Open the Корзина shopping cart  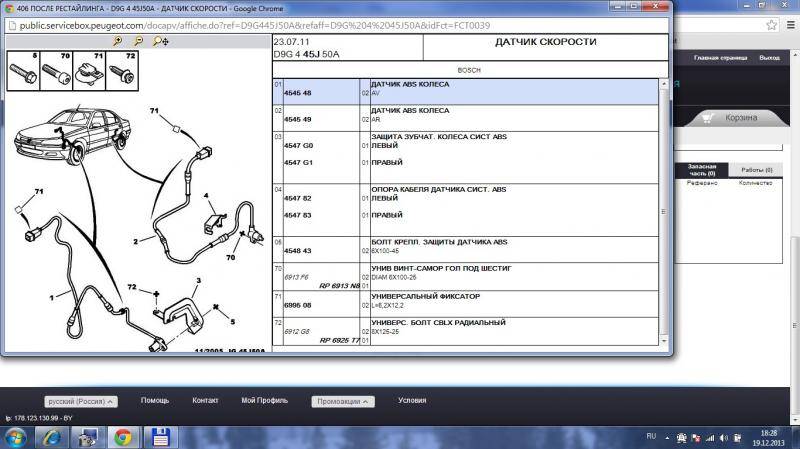[740, 117]
